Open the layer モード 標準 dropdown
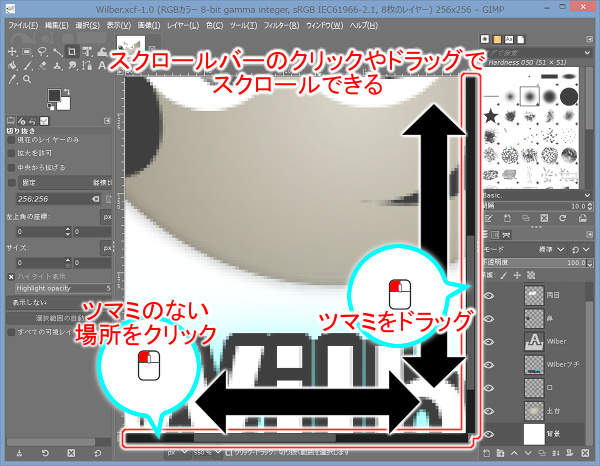The height and width of the screenshot is (466, 600). click(551, 249)
